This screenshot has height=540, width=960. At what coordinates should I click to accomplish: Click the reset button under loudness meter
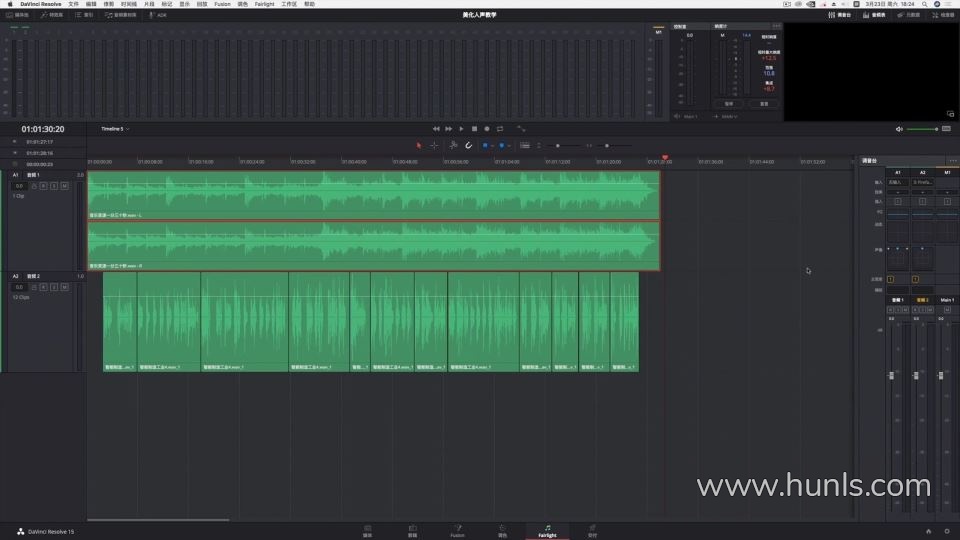pyautogui.click(x=763, y=103)
